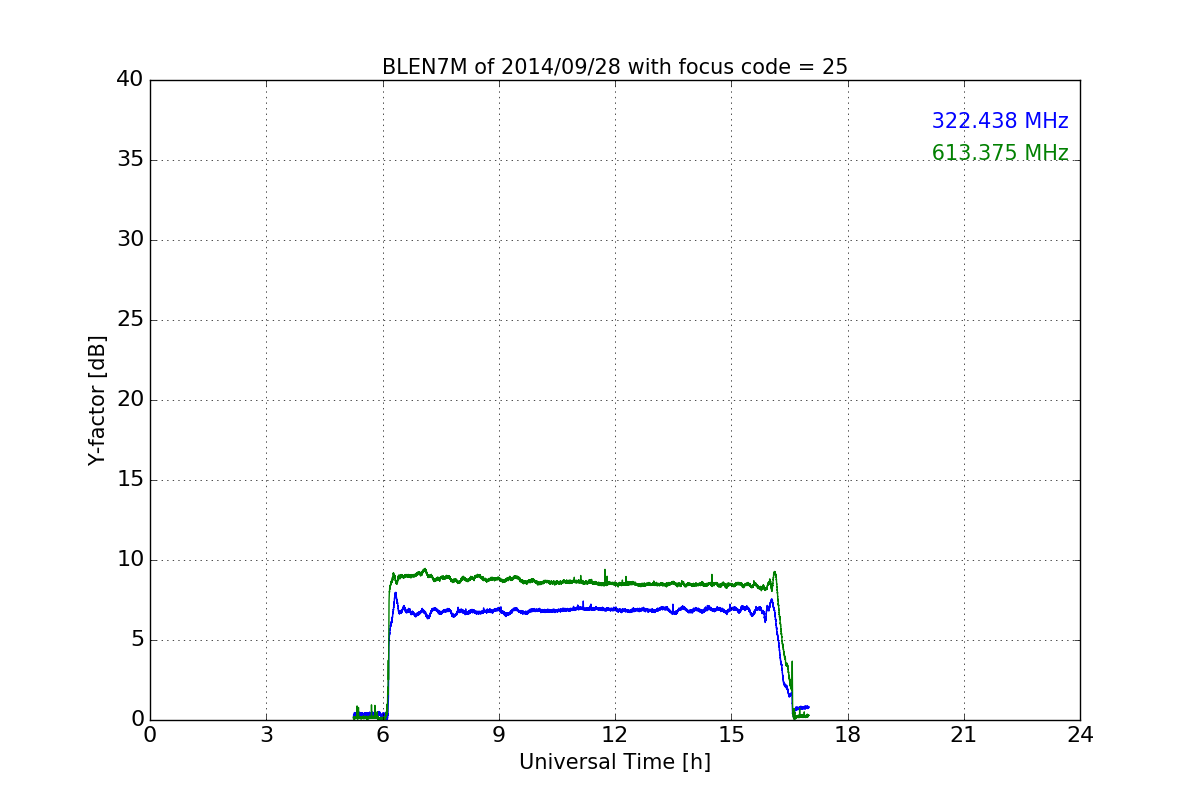Click the y-axis tick label 5

coord(136,640)
